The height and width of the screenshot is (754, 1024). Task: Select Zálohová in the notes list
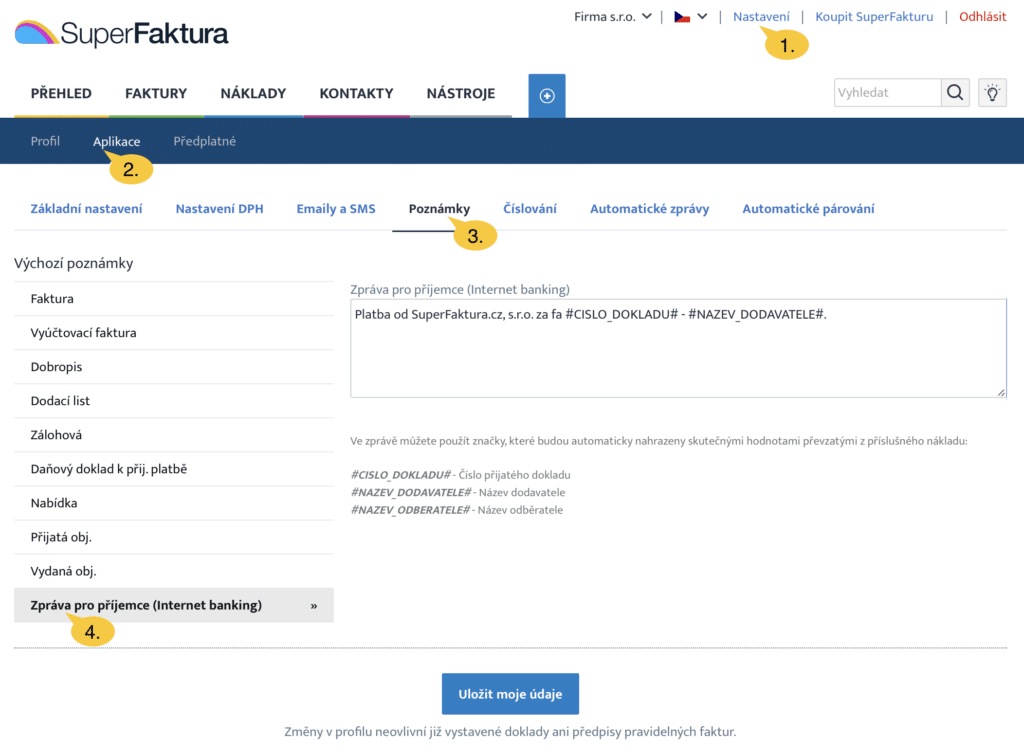click(56, 435)
